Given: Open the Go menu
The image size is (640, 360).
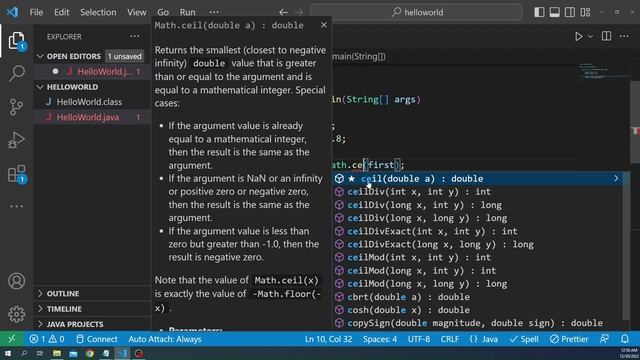Looking at the screenshot, I should pyautogui.click(x=163, y=12).
